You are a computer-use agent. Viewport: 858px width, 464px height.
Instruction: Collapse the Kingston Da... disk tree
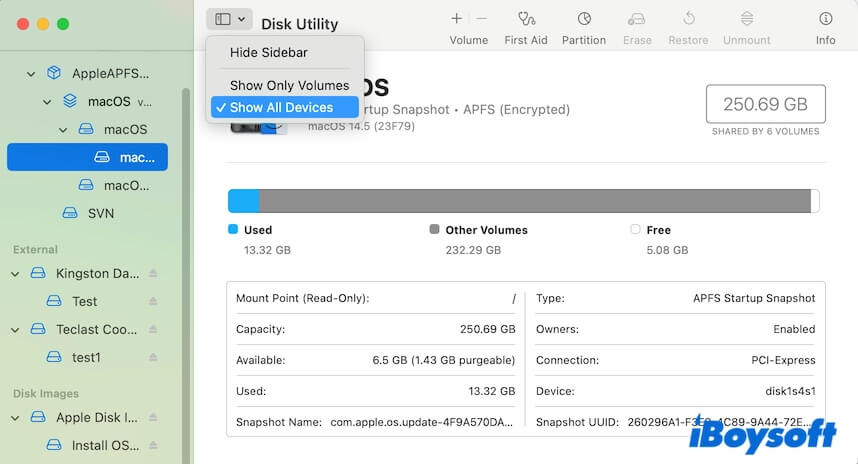click(x=15, y=273)
